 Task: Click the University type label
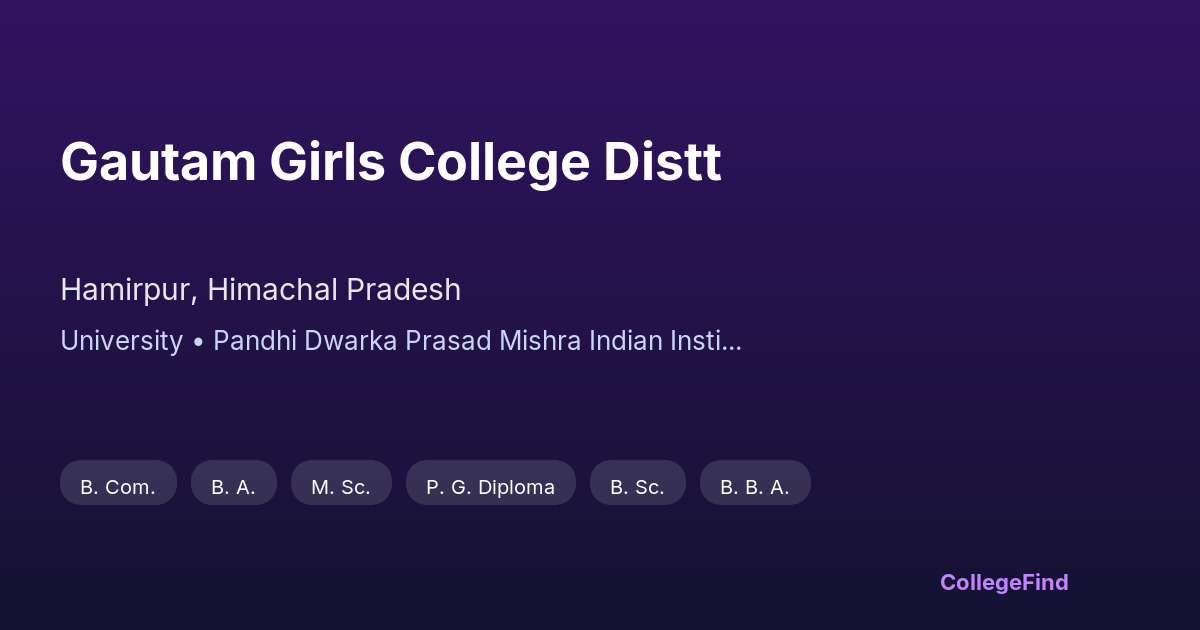click(x=121, y=341)
